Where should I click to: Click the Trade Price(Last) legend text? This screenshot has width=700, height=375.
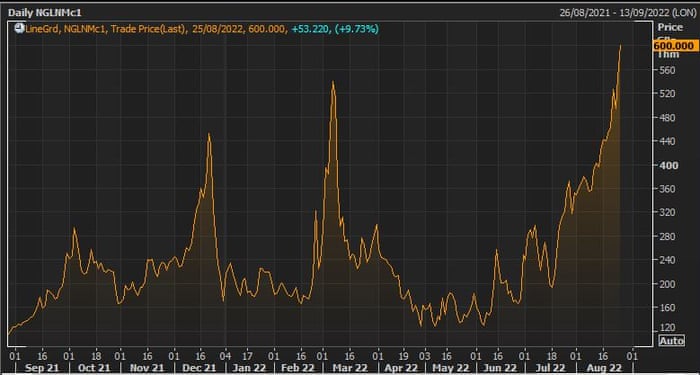148,29
